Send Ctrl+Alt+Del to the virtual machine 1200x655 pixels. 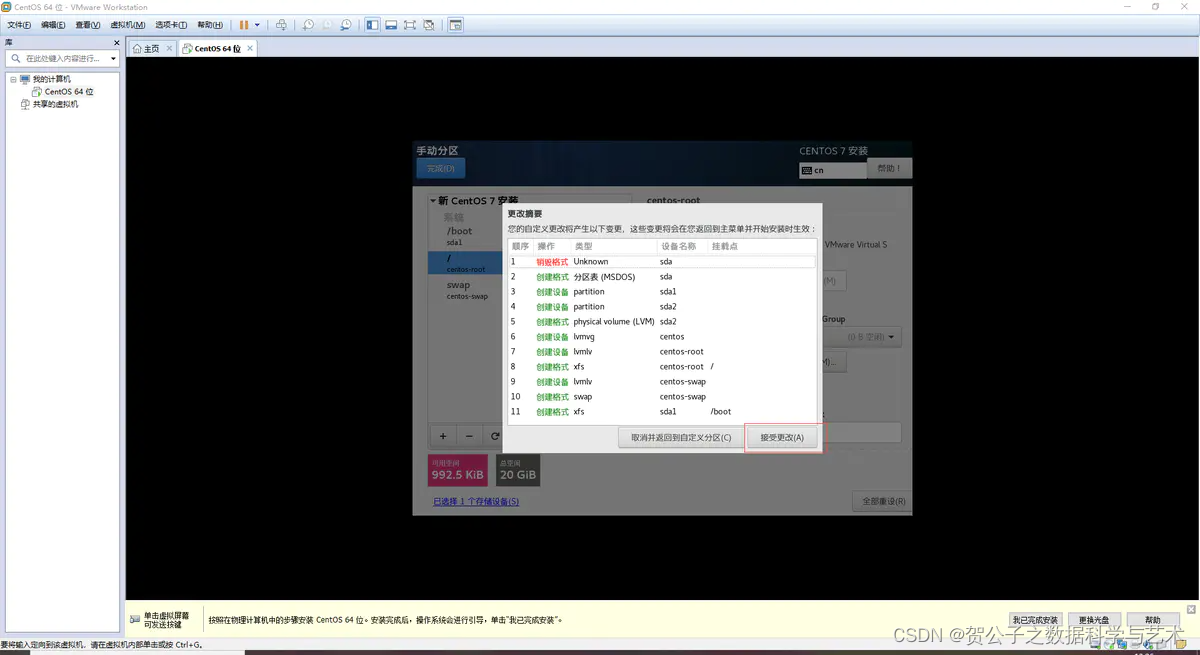point(281,25)
